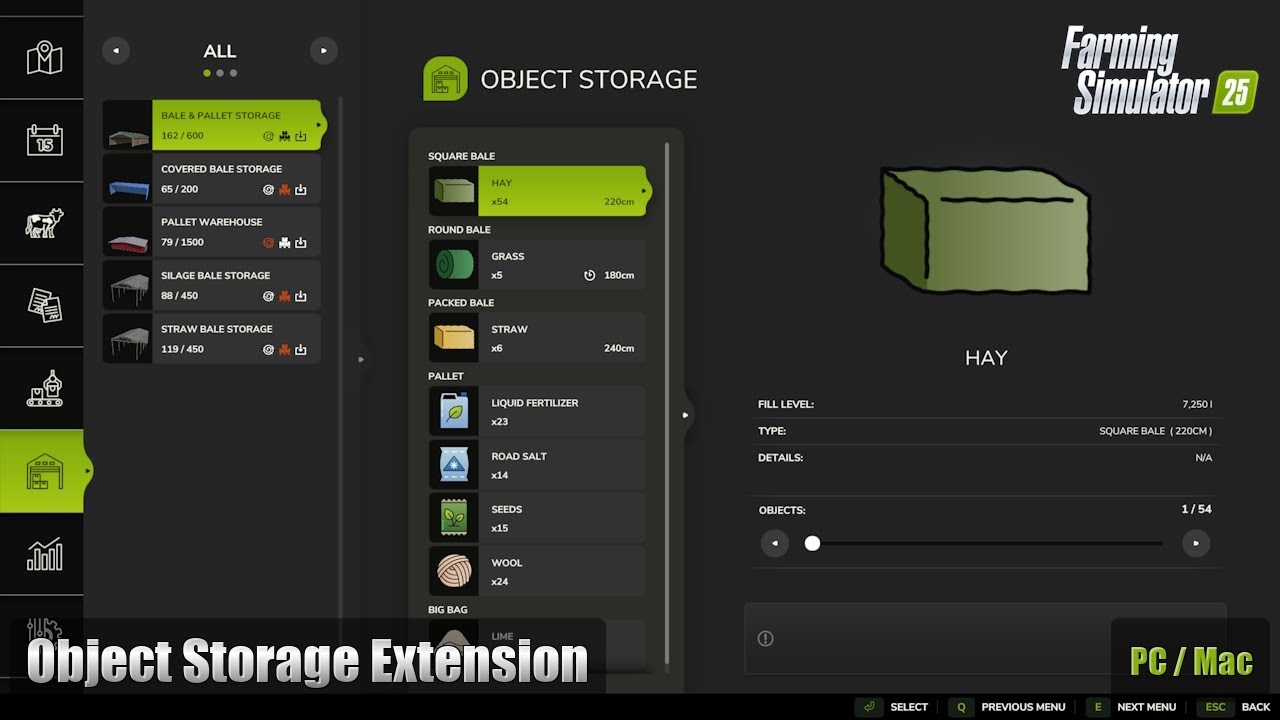Click orange pallet icon on Straw Bale Storage row

point(284,350)
